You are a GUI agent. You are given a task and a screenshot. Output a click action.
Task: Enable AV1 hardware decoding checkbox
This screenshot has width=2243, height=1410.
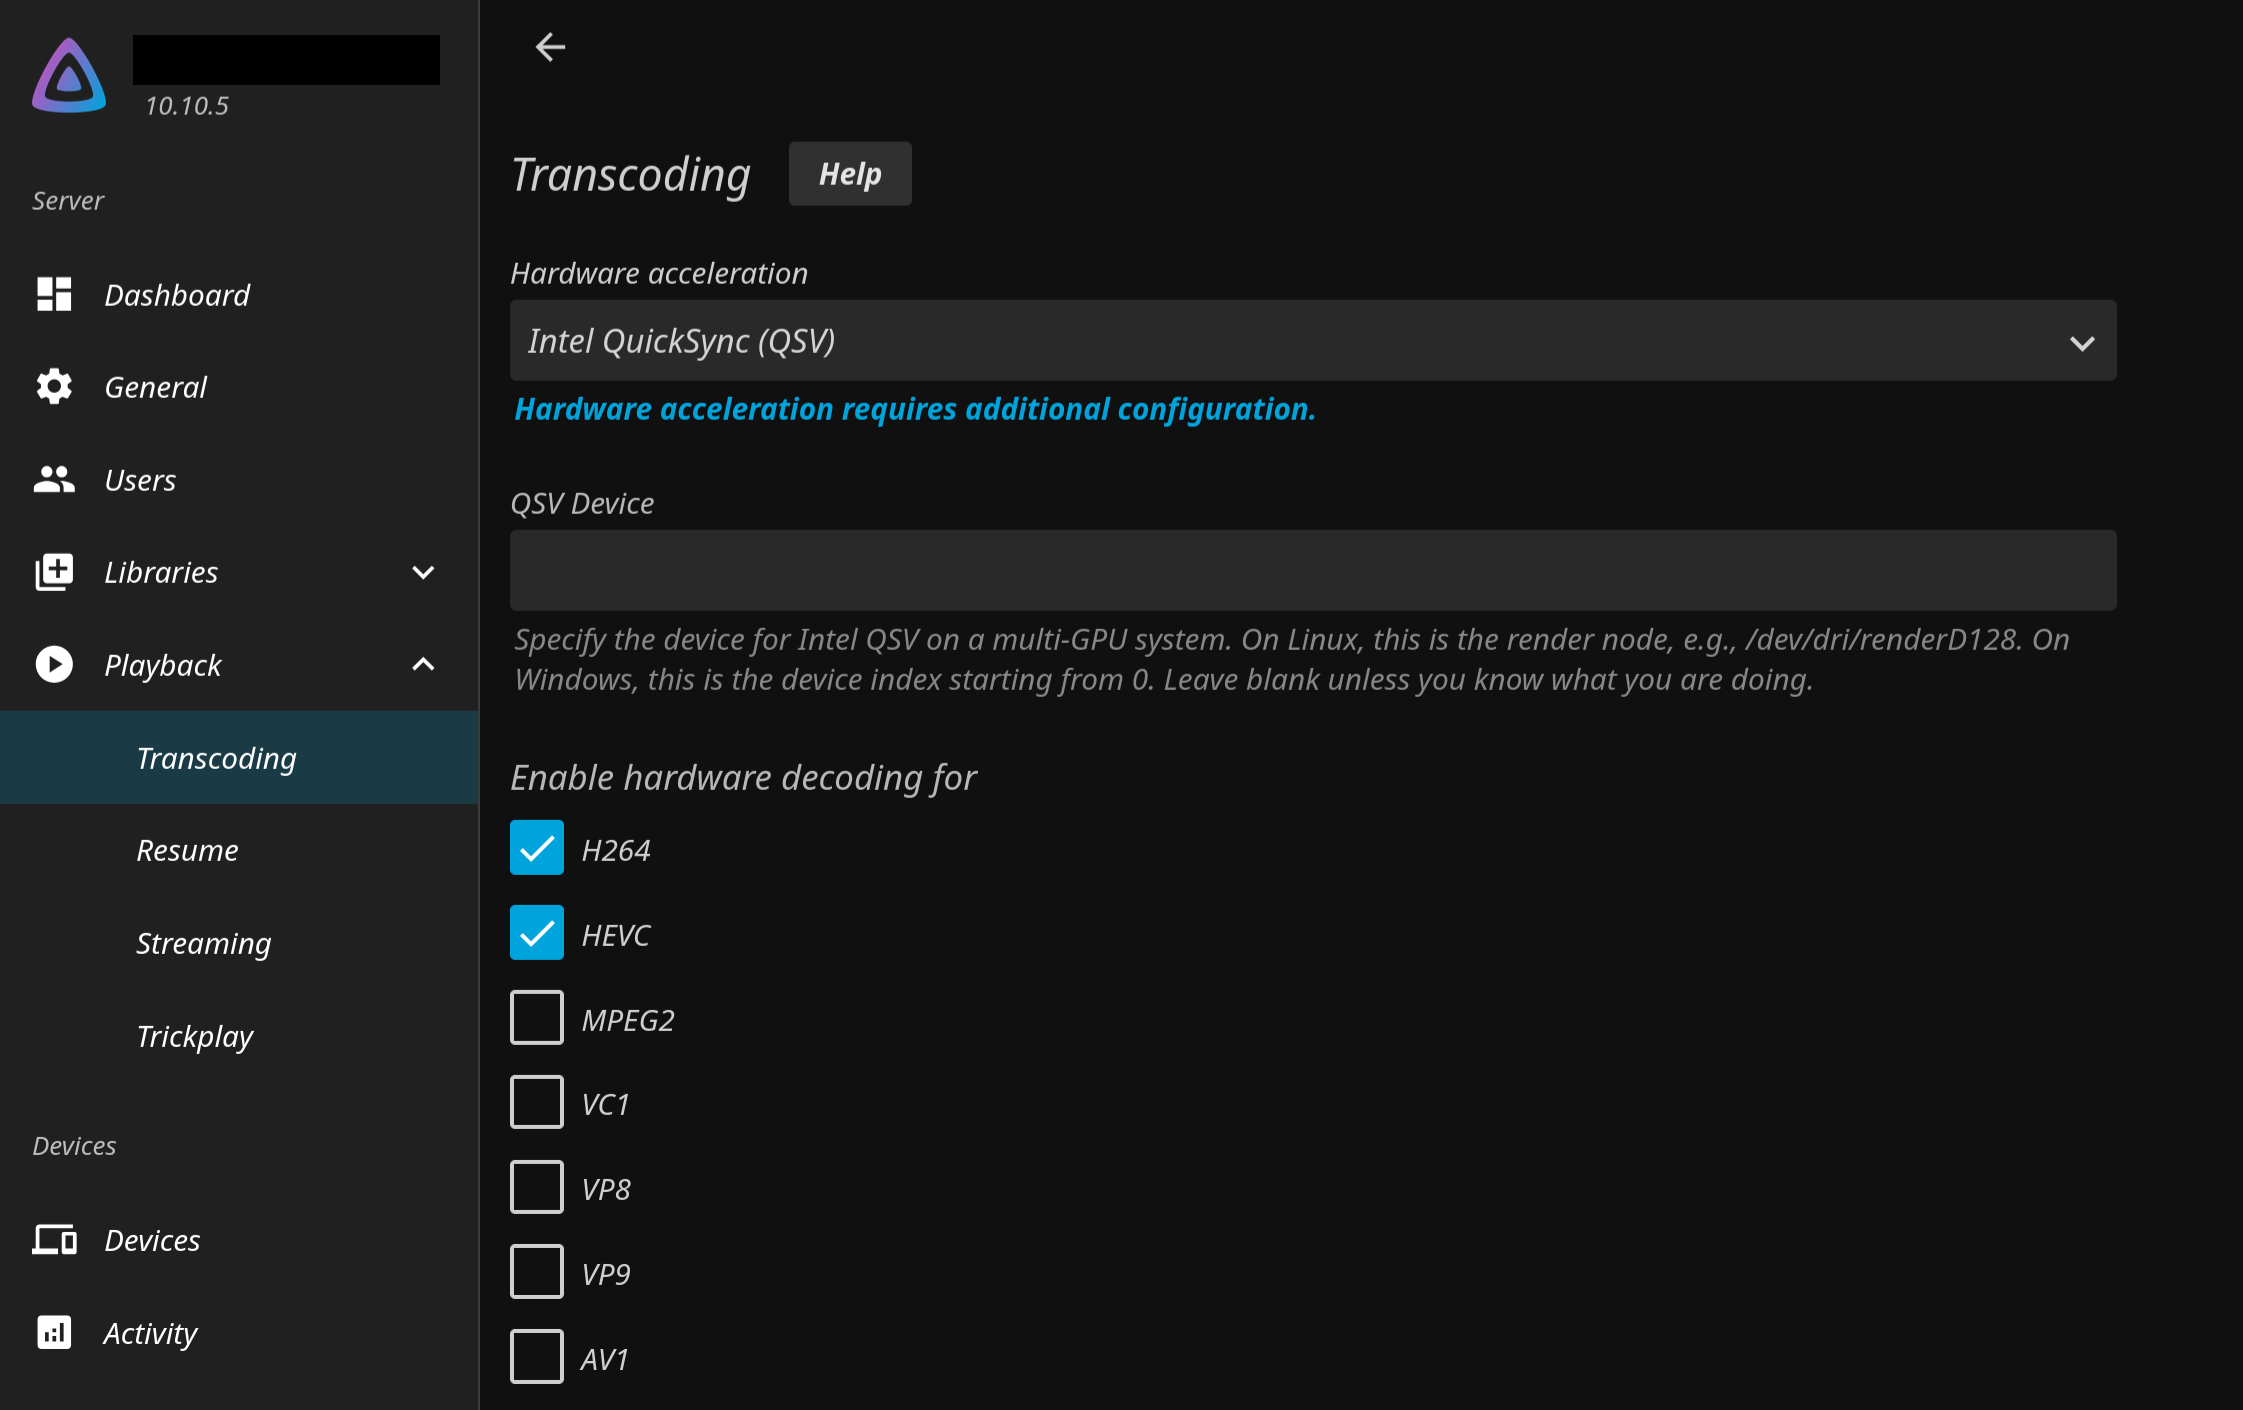(537, 1357)
